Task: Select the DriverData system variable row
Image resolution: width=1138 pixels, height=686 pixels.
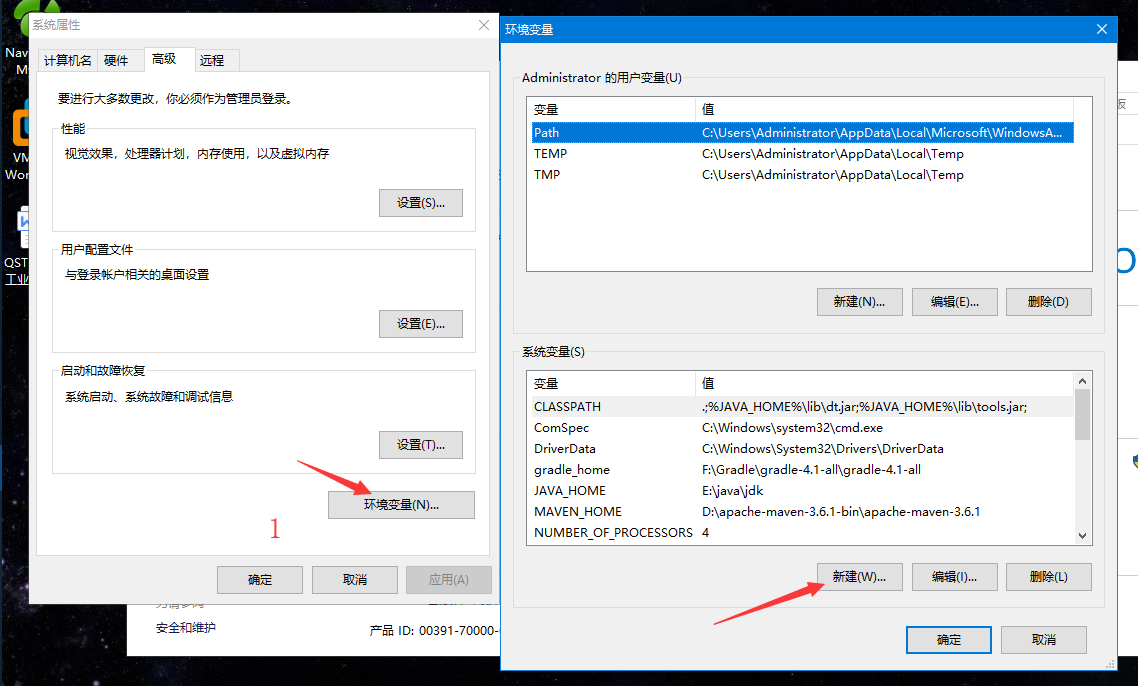Action: 802,449
